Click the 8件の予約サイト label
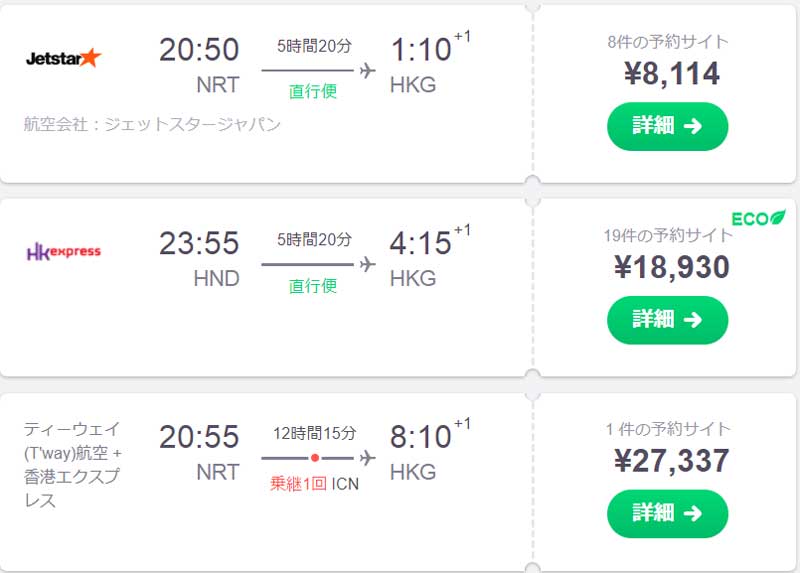Viewport: 800px width, 573px height. [x=668, y=42]
